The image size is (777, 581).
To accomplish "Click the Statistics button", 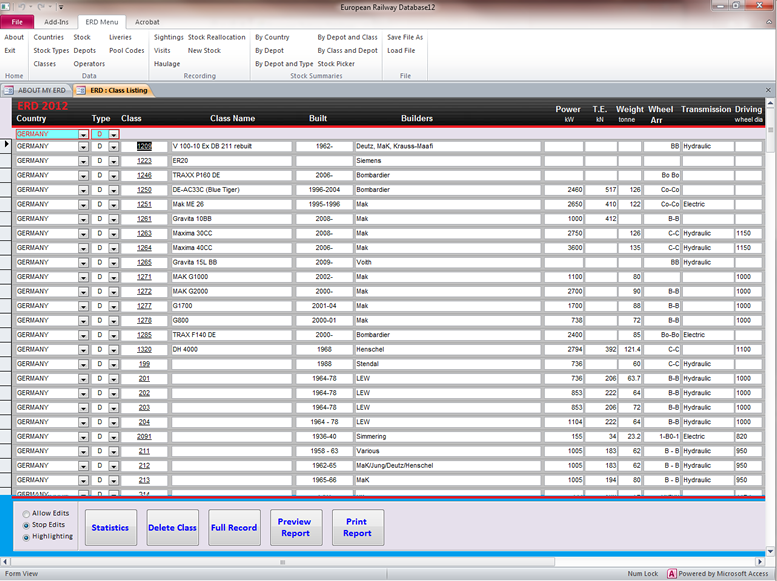I will (111, 527).
